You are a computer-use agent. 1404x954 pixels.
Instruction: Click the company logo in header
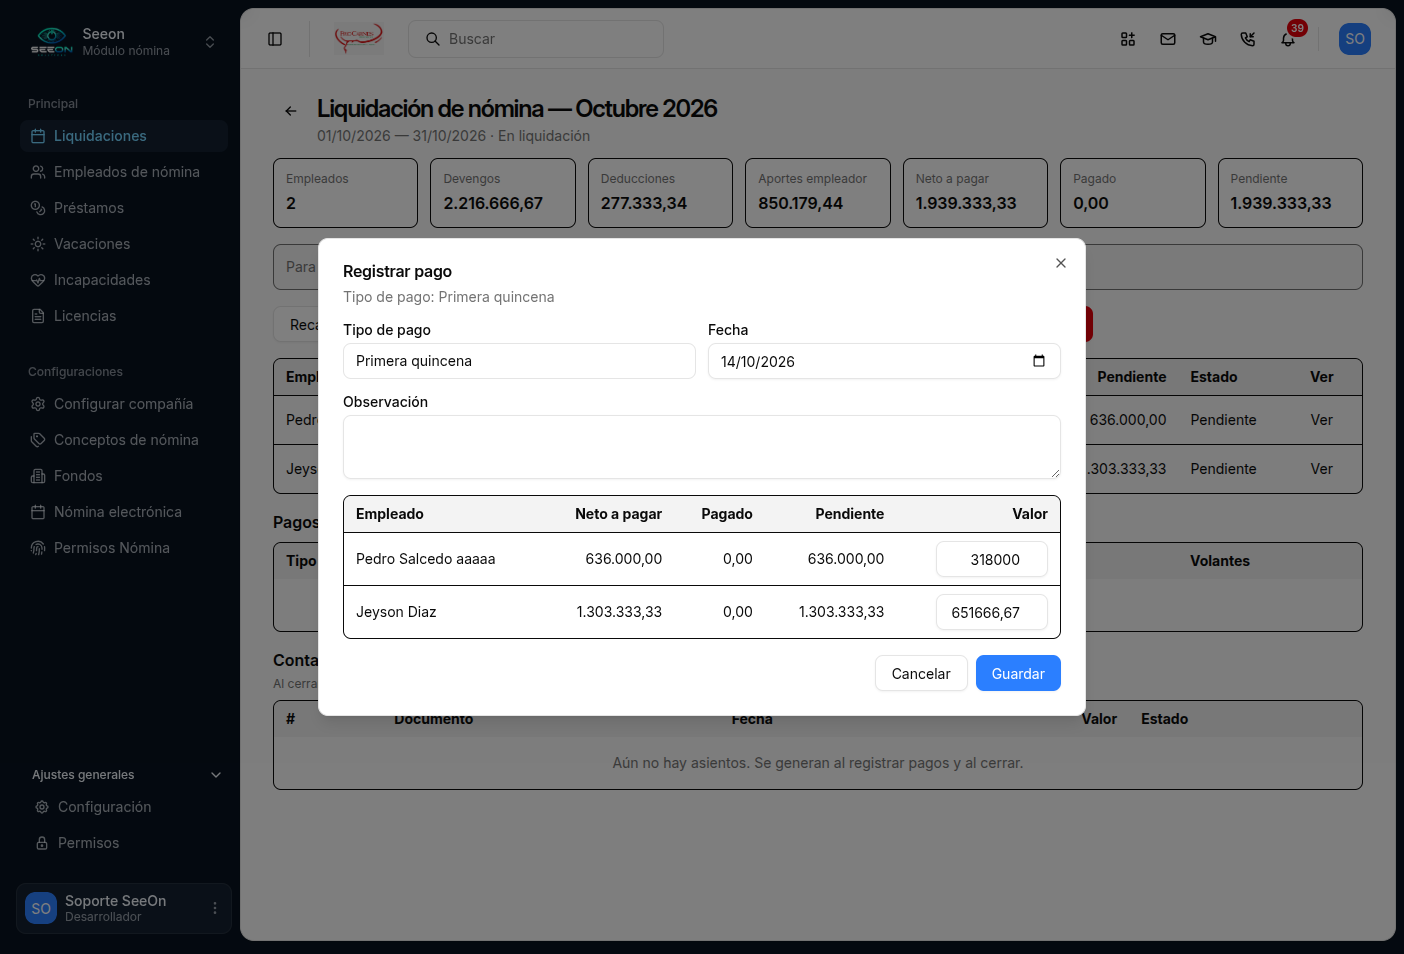[358, 39]
